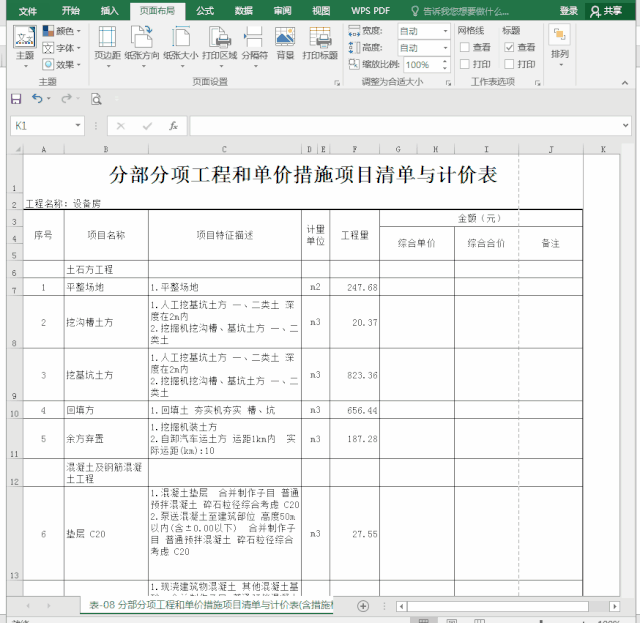640x623 pixels.
Task: Click next sheet navigation arrow
Action: pos(49,606)
